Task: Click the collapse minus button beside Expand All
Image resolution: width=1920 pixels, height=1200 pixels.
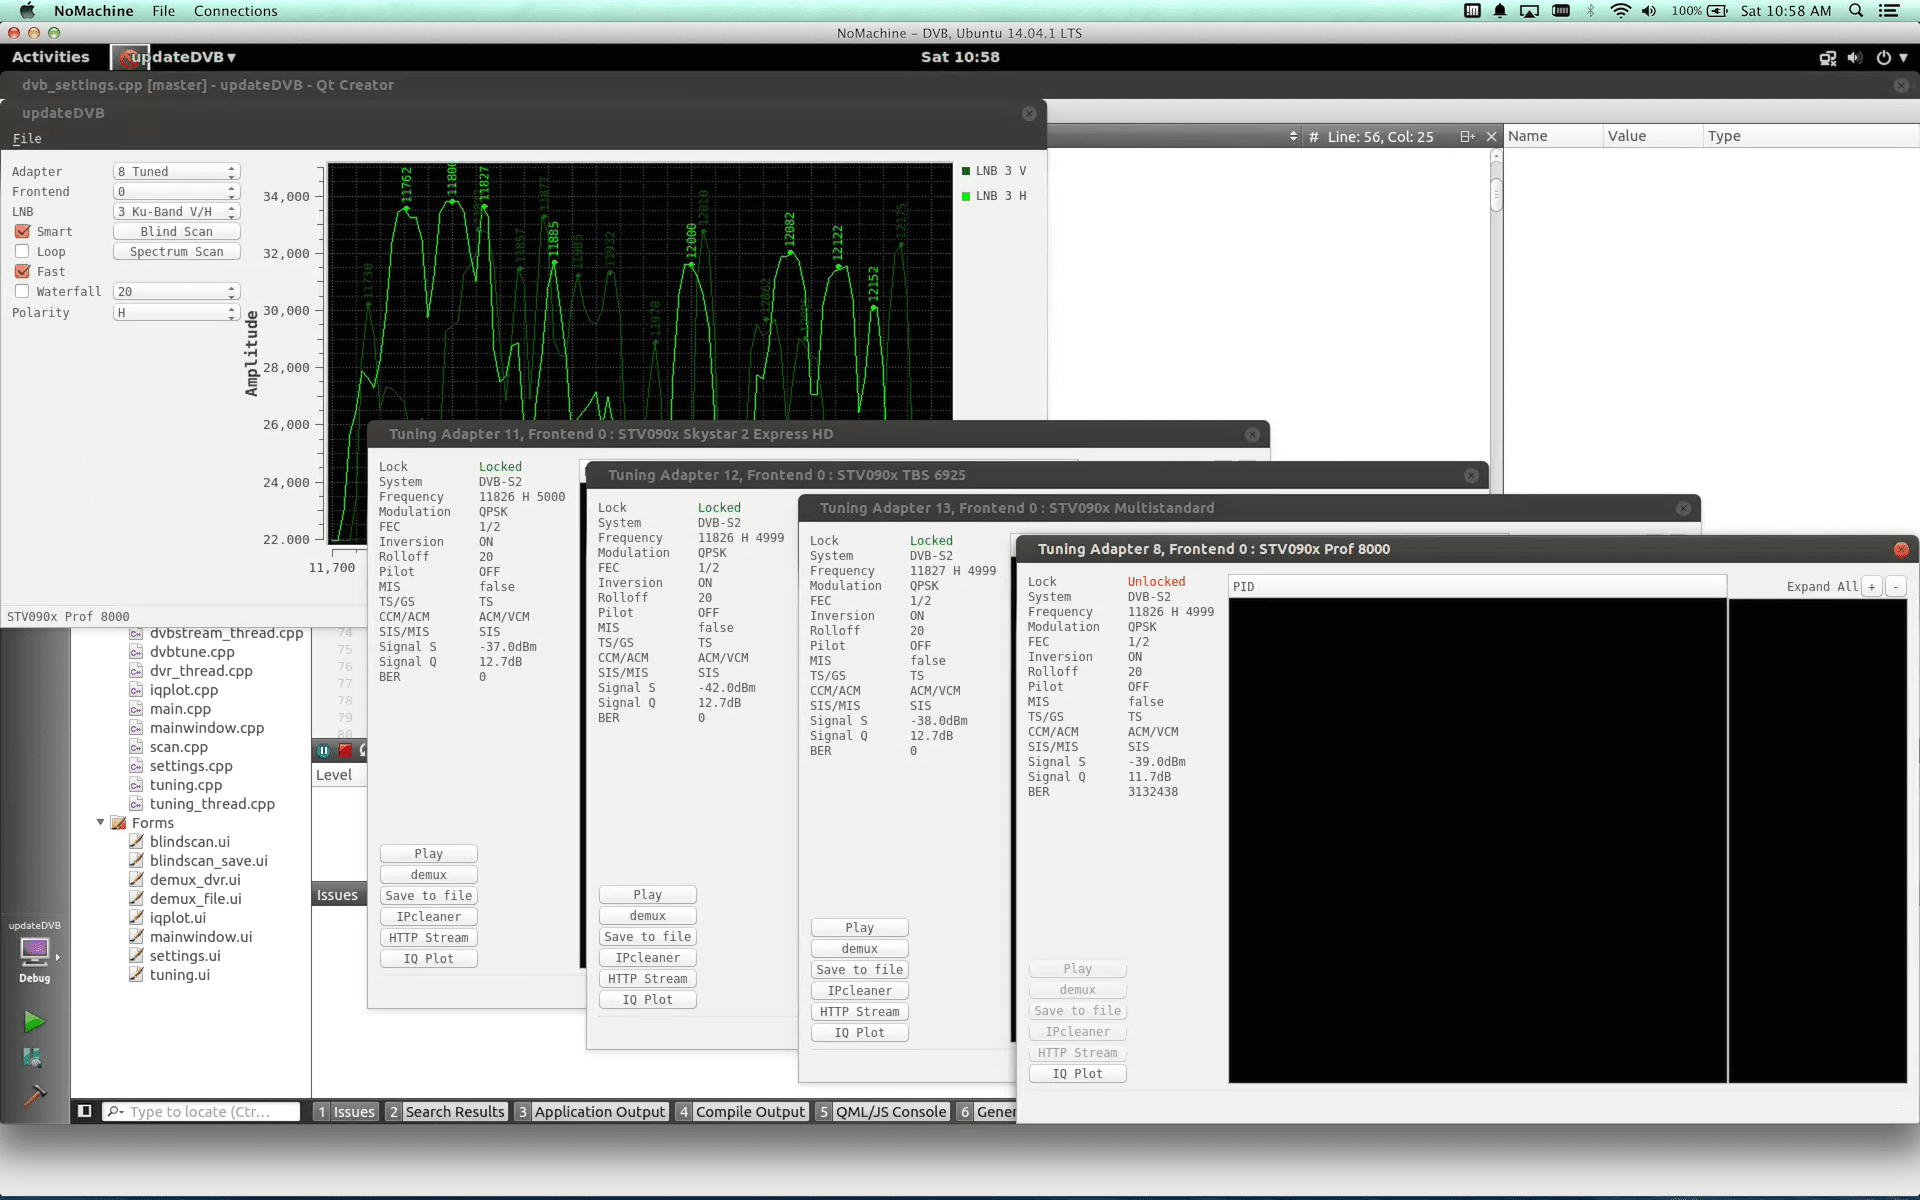Action: click(x=1896, y=587)
